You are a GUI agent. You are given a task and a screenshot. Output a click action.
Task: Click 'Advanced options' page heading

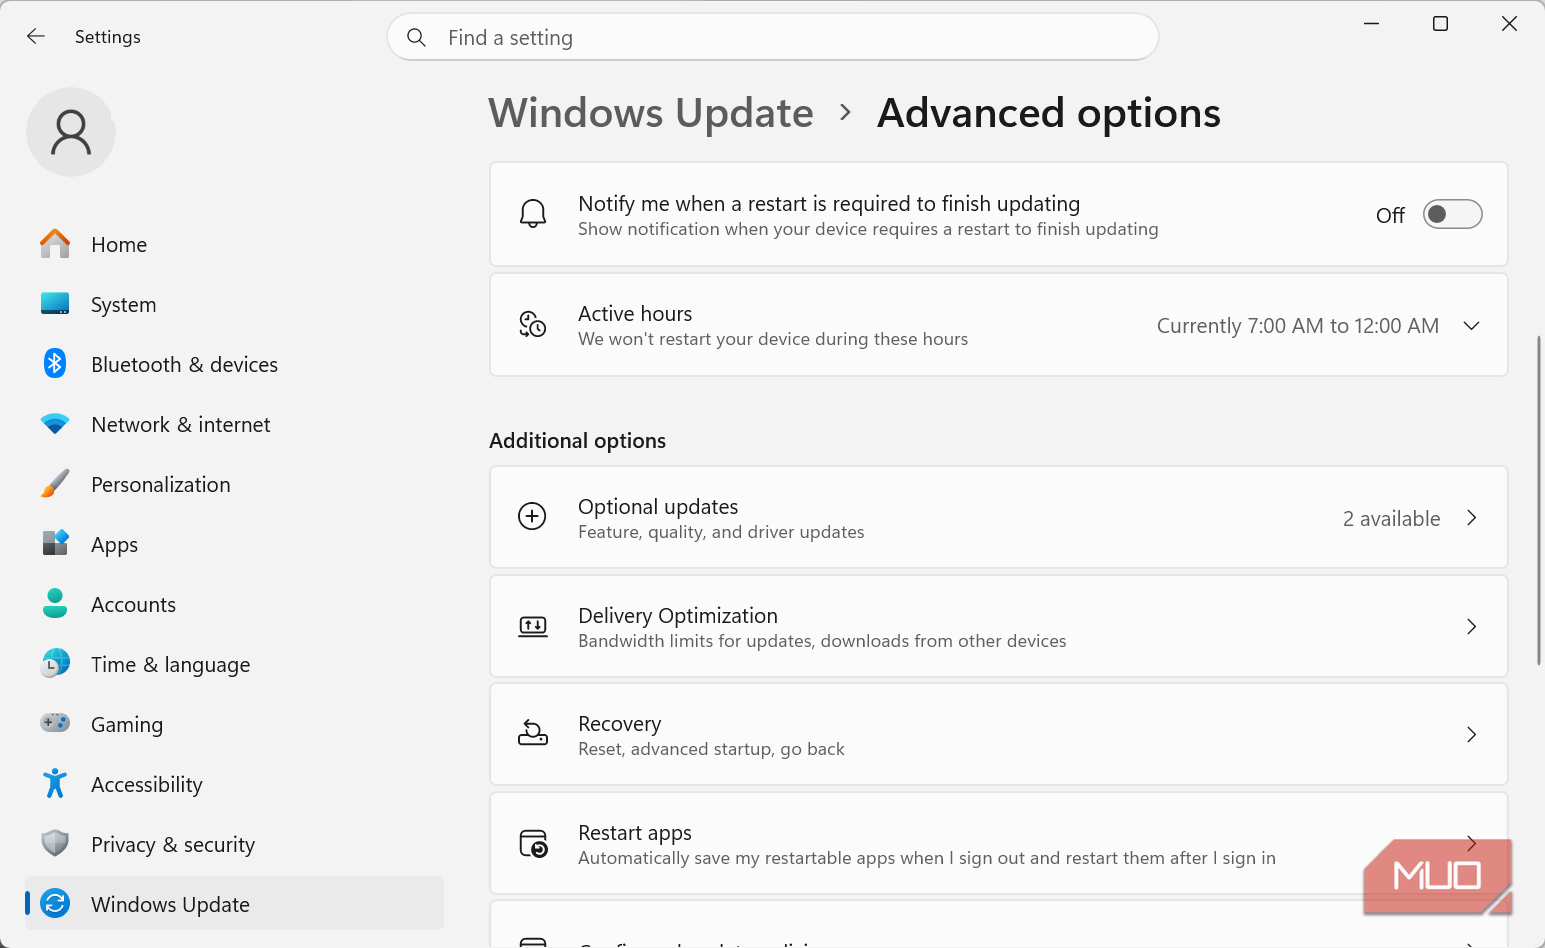[1049, 113]
